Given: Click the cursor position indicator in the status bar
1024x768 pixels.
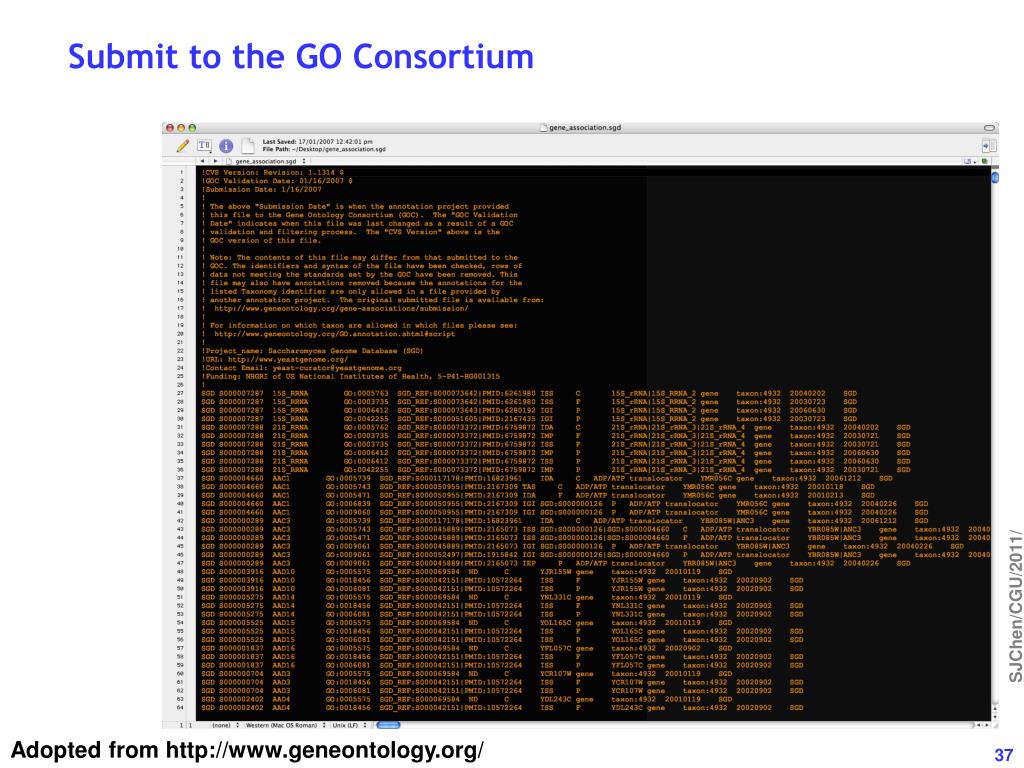Looking at the screenshot, I should point(186,725).
